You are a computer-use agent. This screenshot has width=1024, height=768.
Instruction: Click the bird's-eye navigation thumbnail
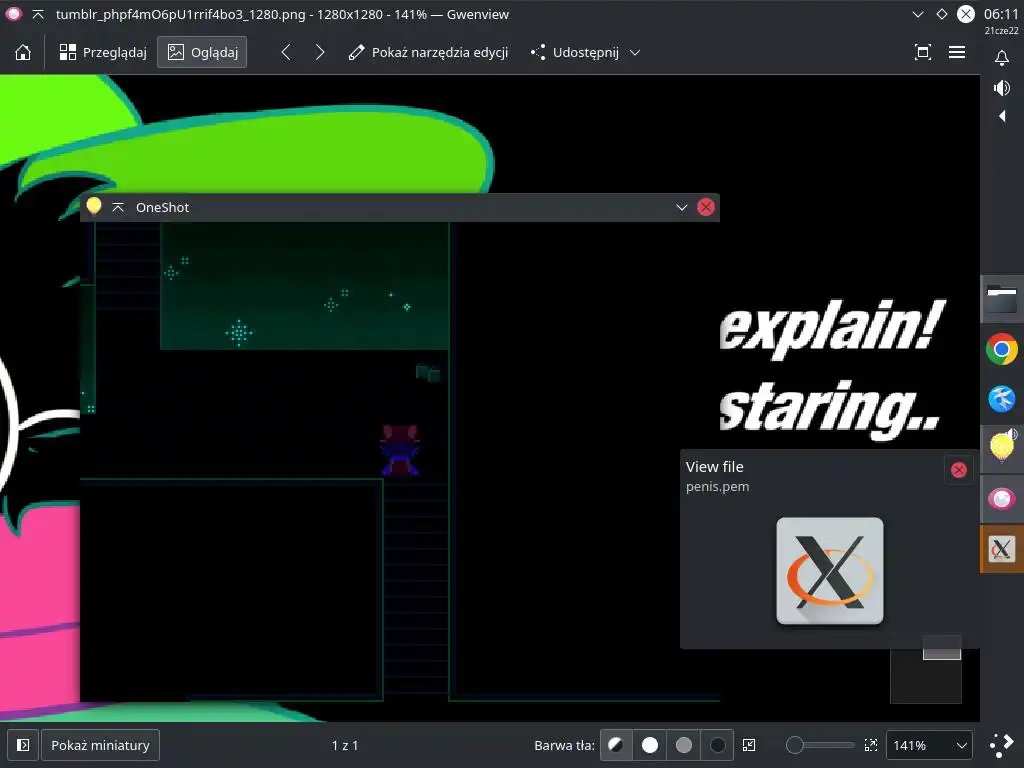point(926,670)
